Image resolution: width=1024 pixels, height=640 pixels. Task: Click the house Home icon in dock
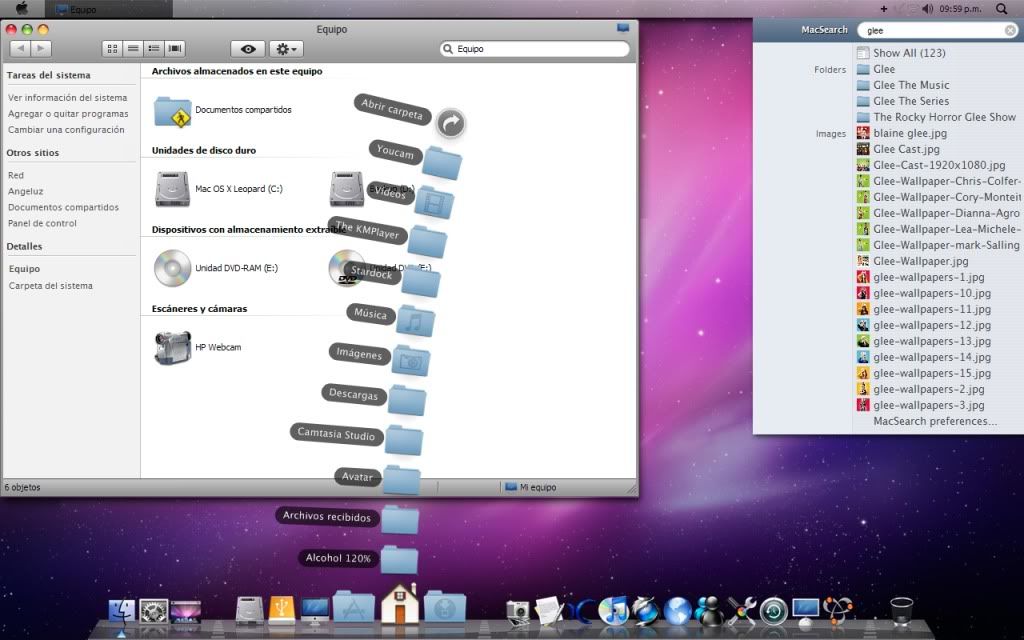pos(399,604)
